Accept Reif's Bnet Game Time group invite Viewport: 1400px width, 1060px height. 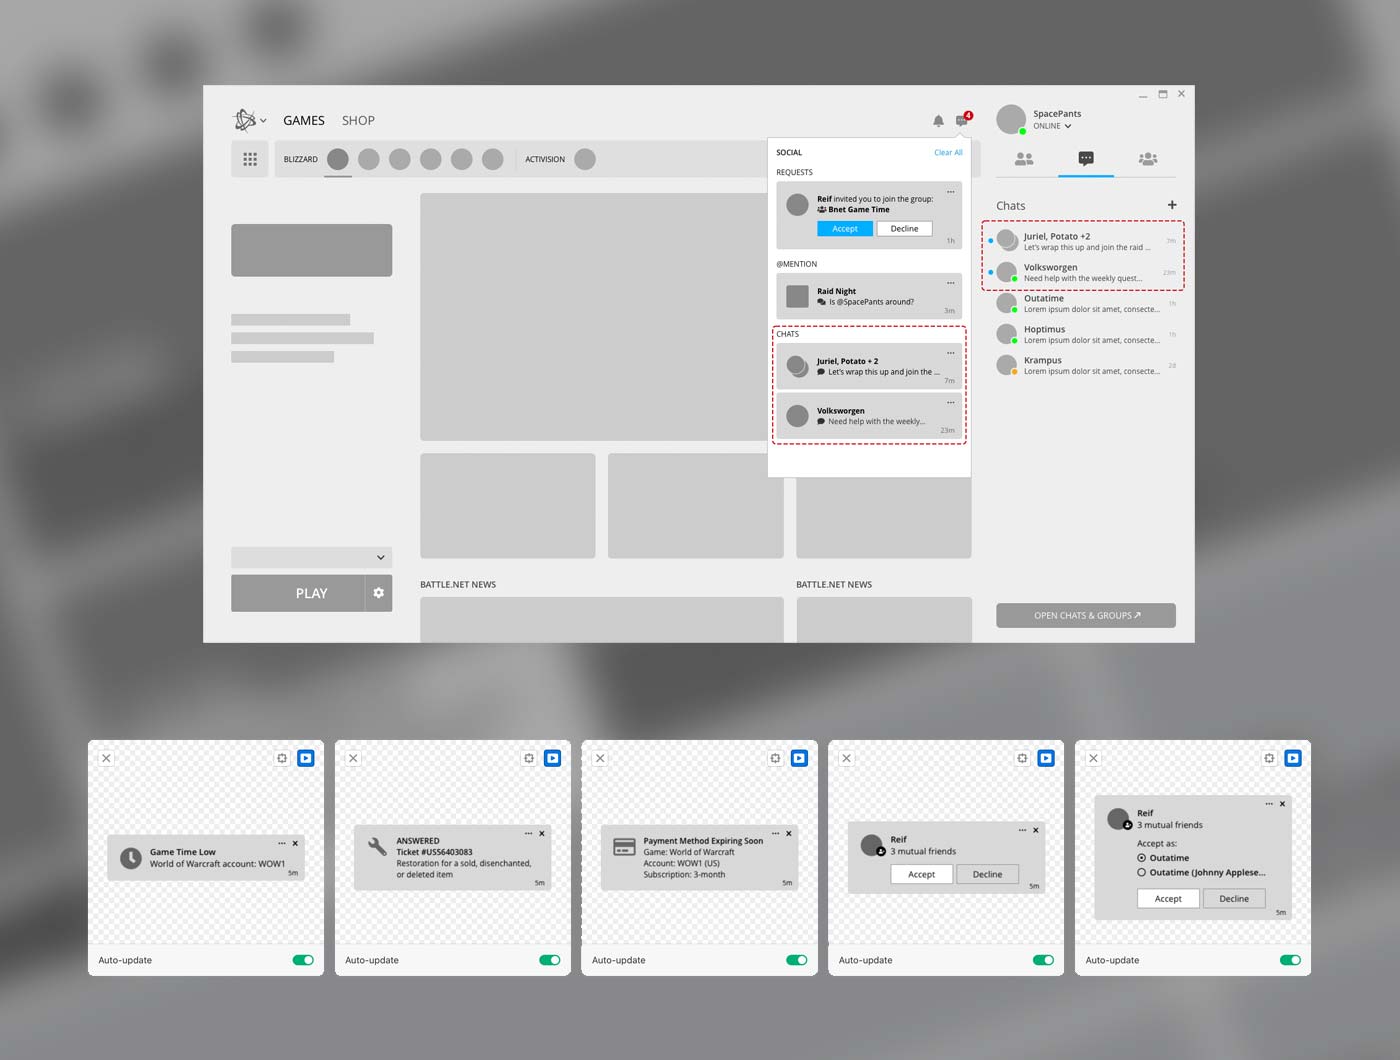click(845, 229)
